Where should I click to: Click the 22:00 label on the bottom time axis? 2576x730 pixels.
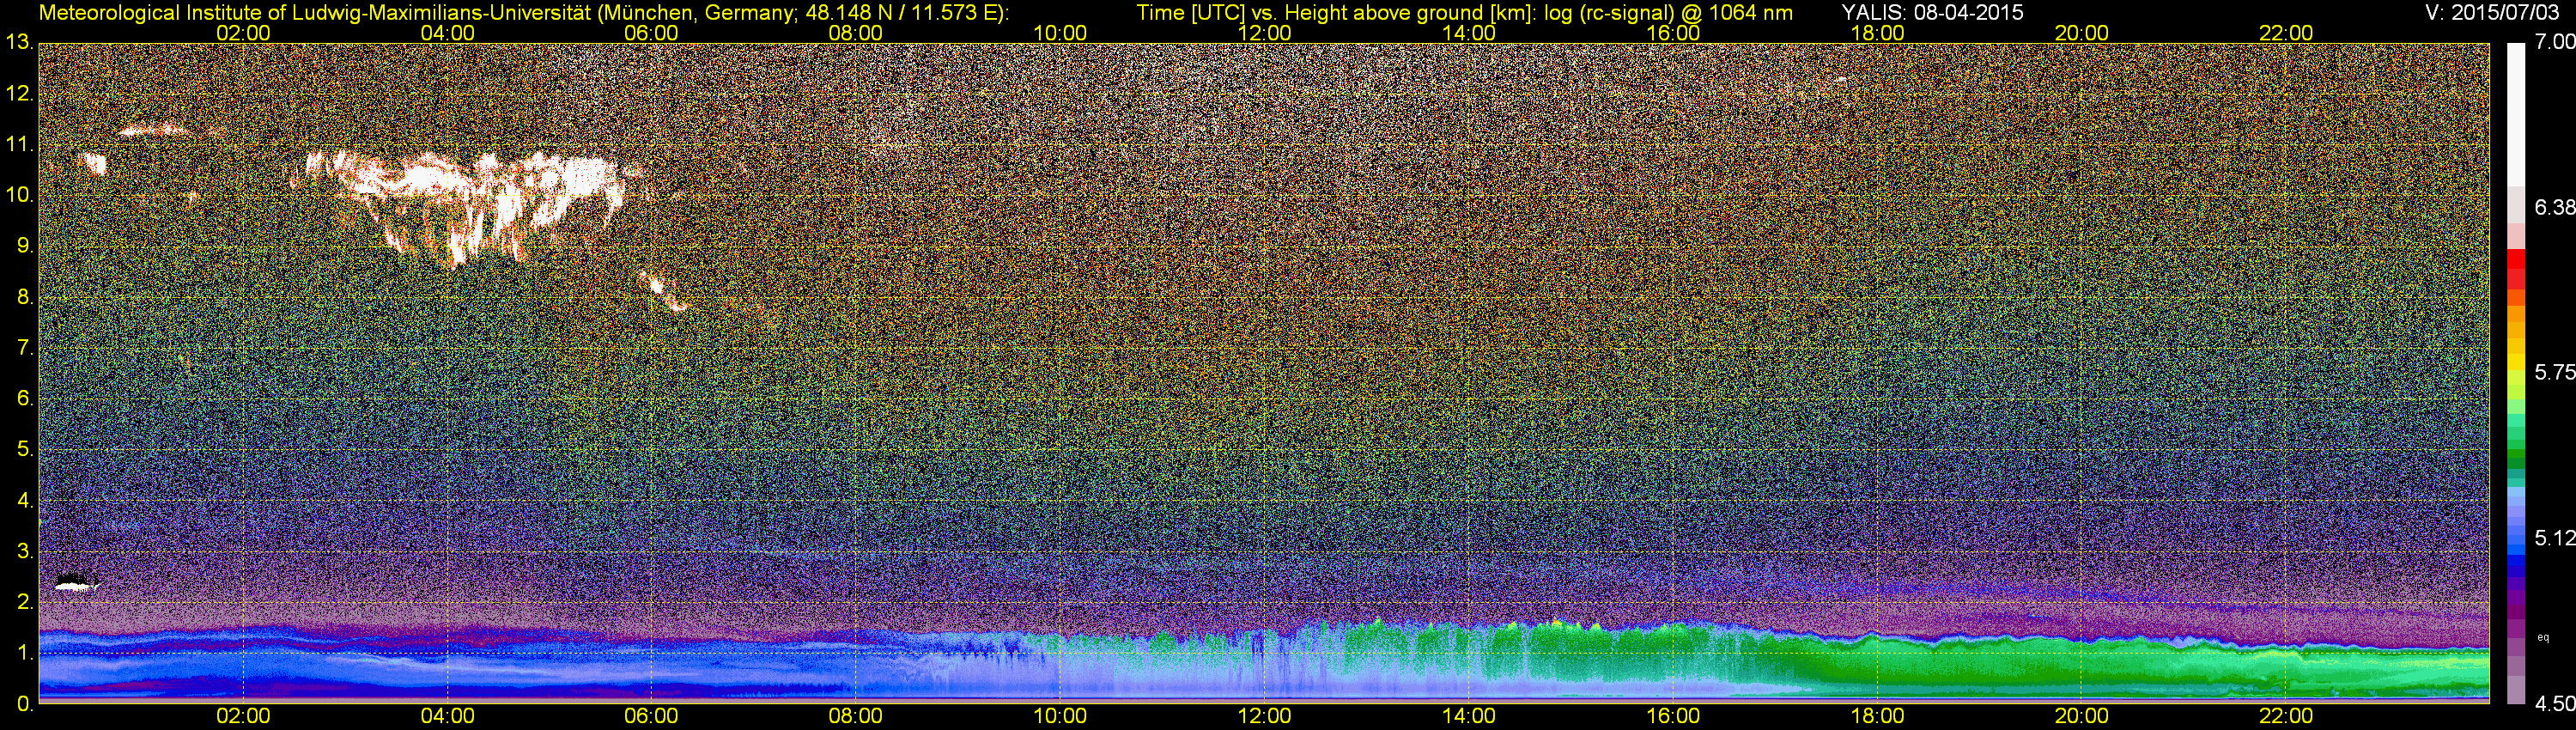coord(2286,717)
